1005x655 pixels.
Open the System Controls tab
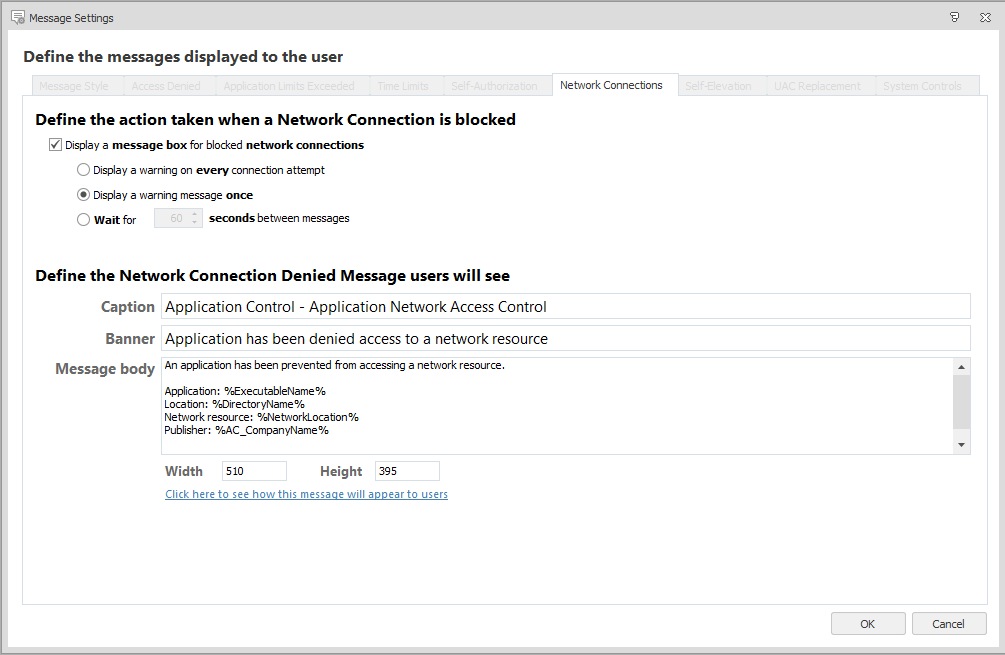(922, 86)
